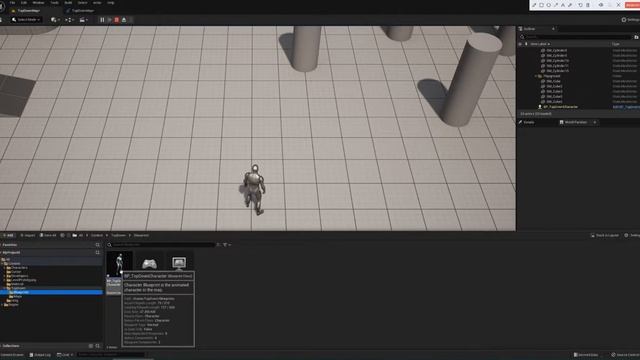Open the Help menu

point(111,2)
